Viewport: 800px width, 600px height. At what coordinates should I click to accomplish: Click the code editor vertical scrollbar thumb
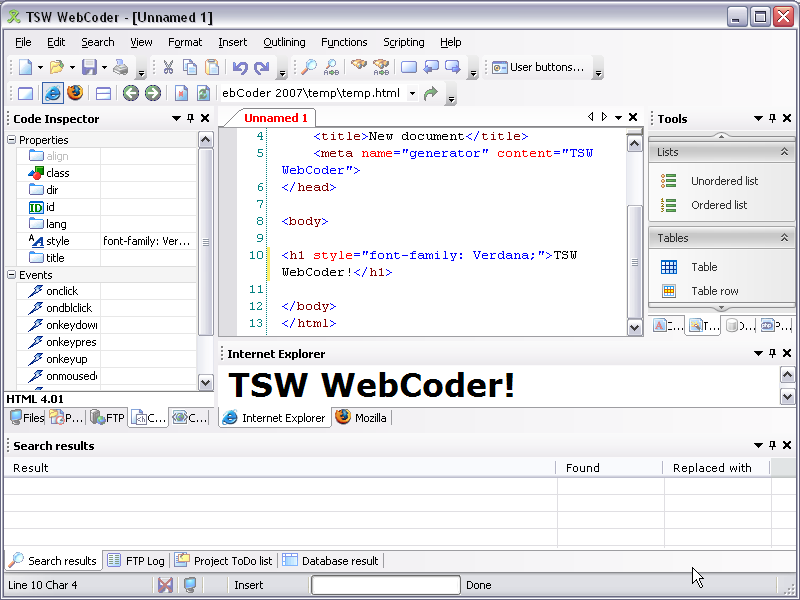pyautogui.click(x=634, y=262)
